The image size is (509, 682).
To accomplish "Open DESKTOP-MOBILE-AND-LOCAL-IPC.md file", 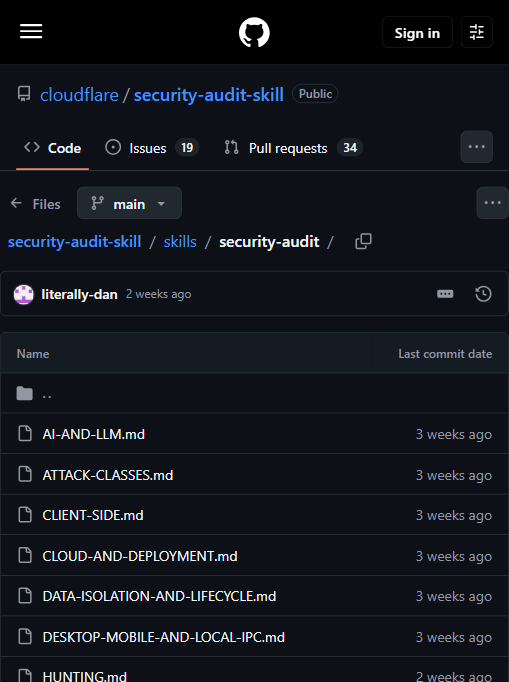I will [x=164, y=637].
